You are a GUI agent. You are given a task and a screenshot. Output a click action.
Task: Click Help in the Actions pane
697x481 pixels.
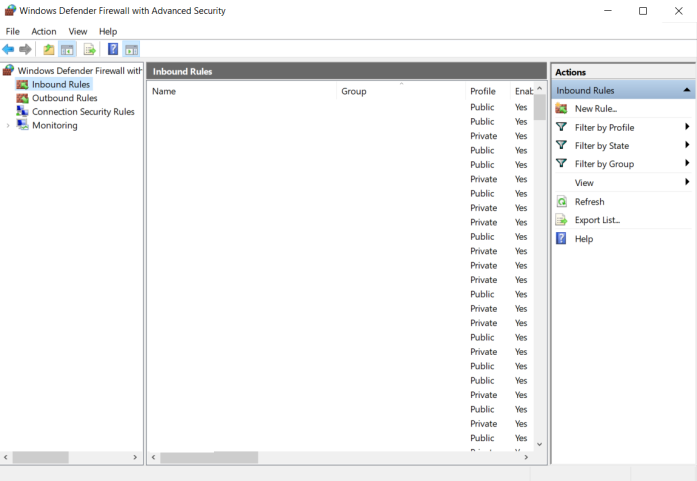point(584,239)
